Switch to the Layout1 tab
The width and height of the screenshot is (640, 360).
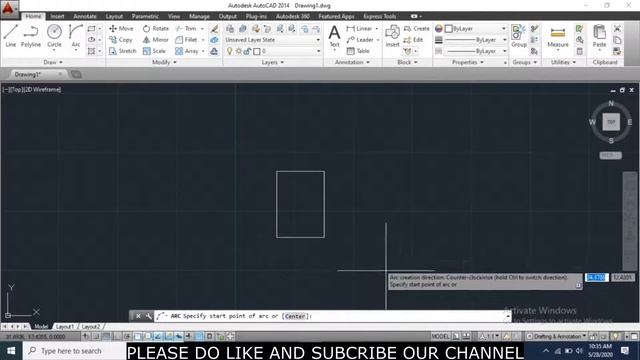coord(64,327)
